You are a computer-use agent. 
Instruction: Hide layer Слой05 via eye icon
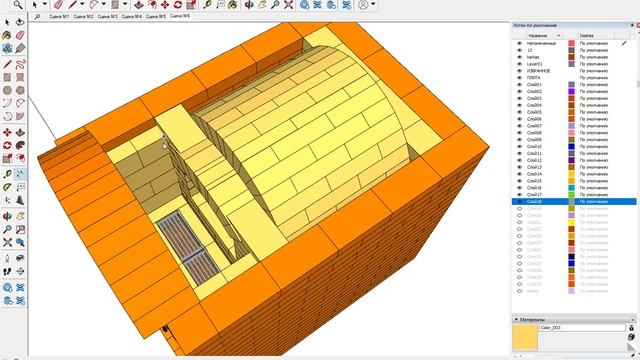(x=519, y=112)
